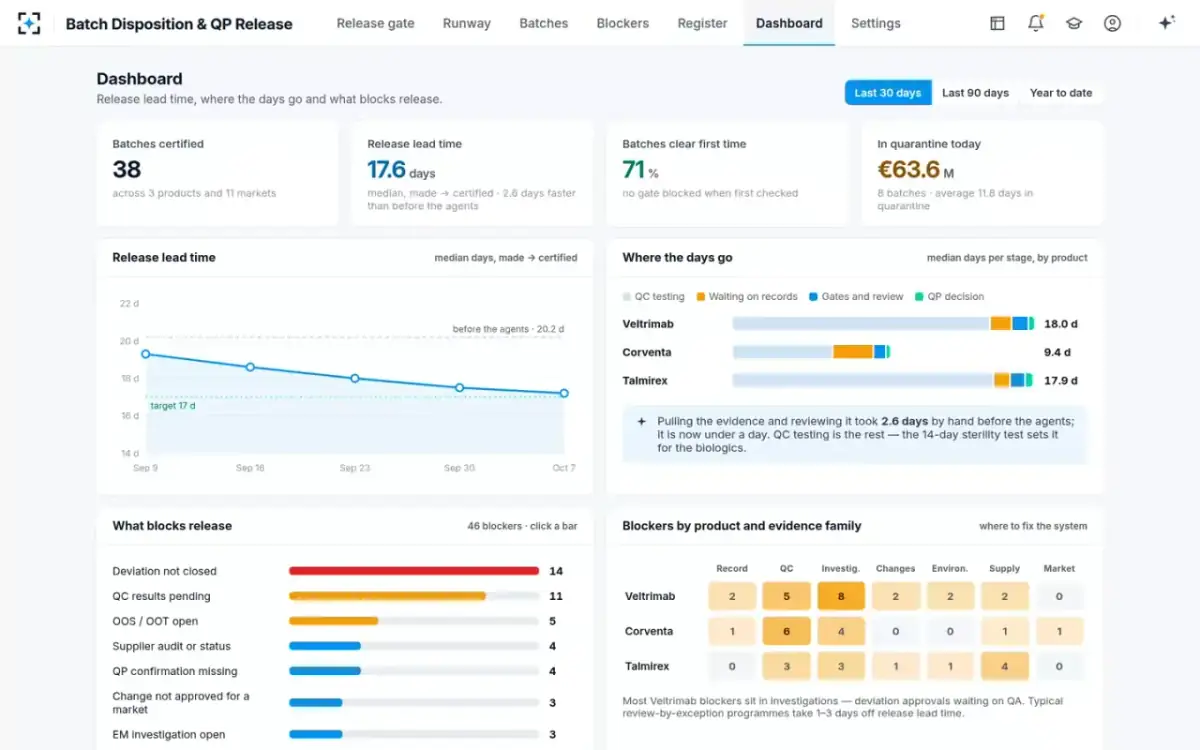The height and width of the screenshot is (750, 1200).
Task: Click the Change not approved for a market bar
Action: click(316, 703)
